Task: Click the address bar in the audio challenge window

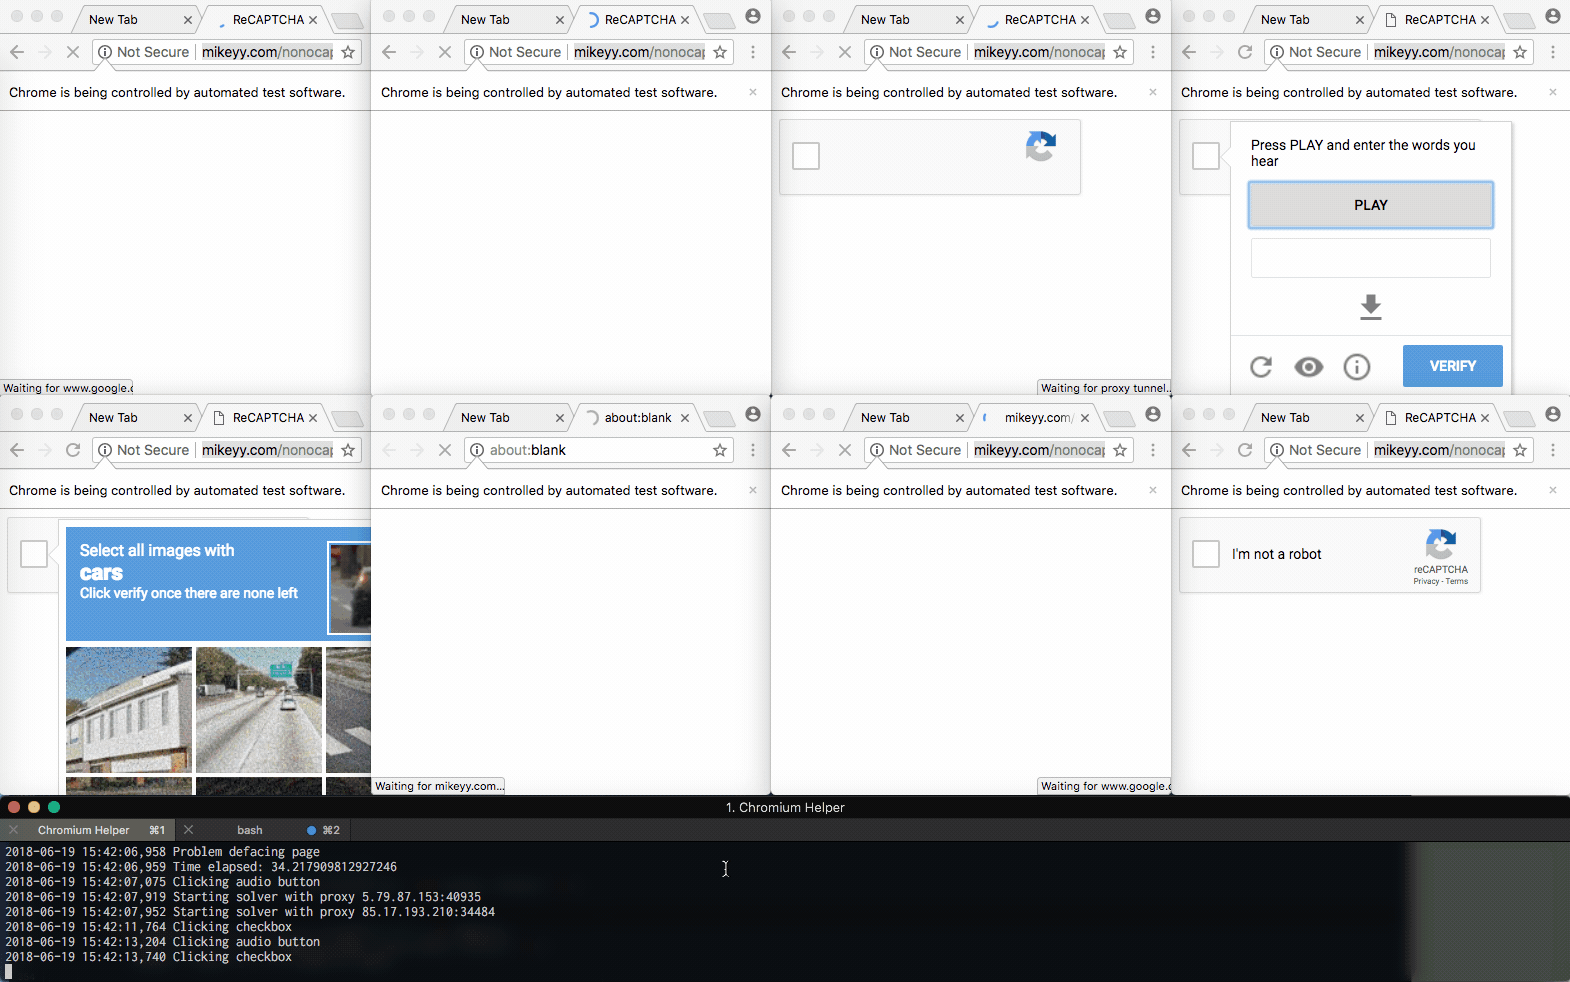Action: pos(1398,52)
